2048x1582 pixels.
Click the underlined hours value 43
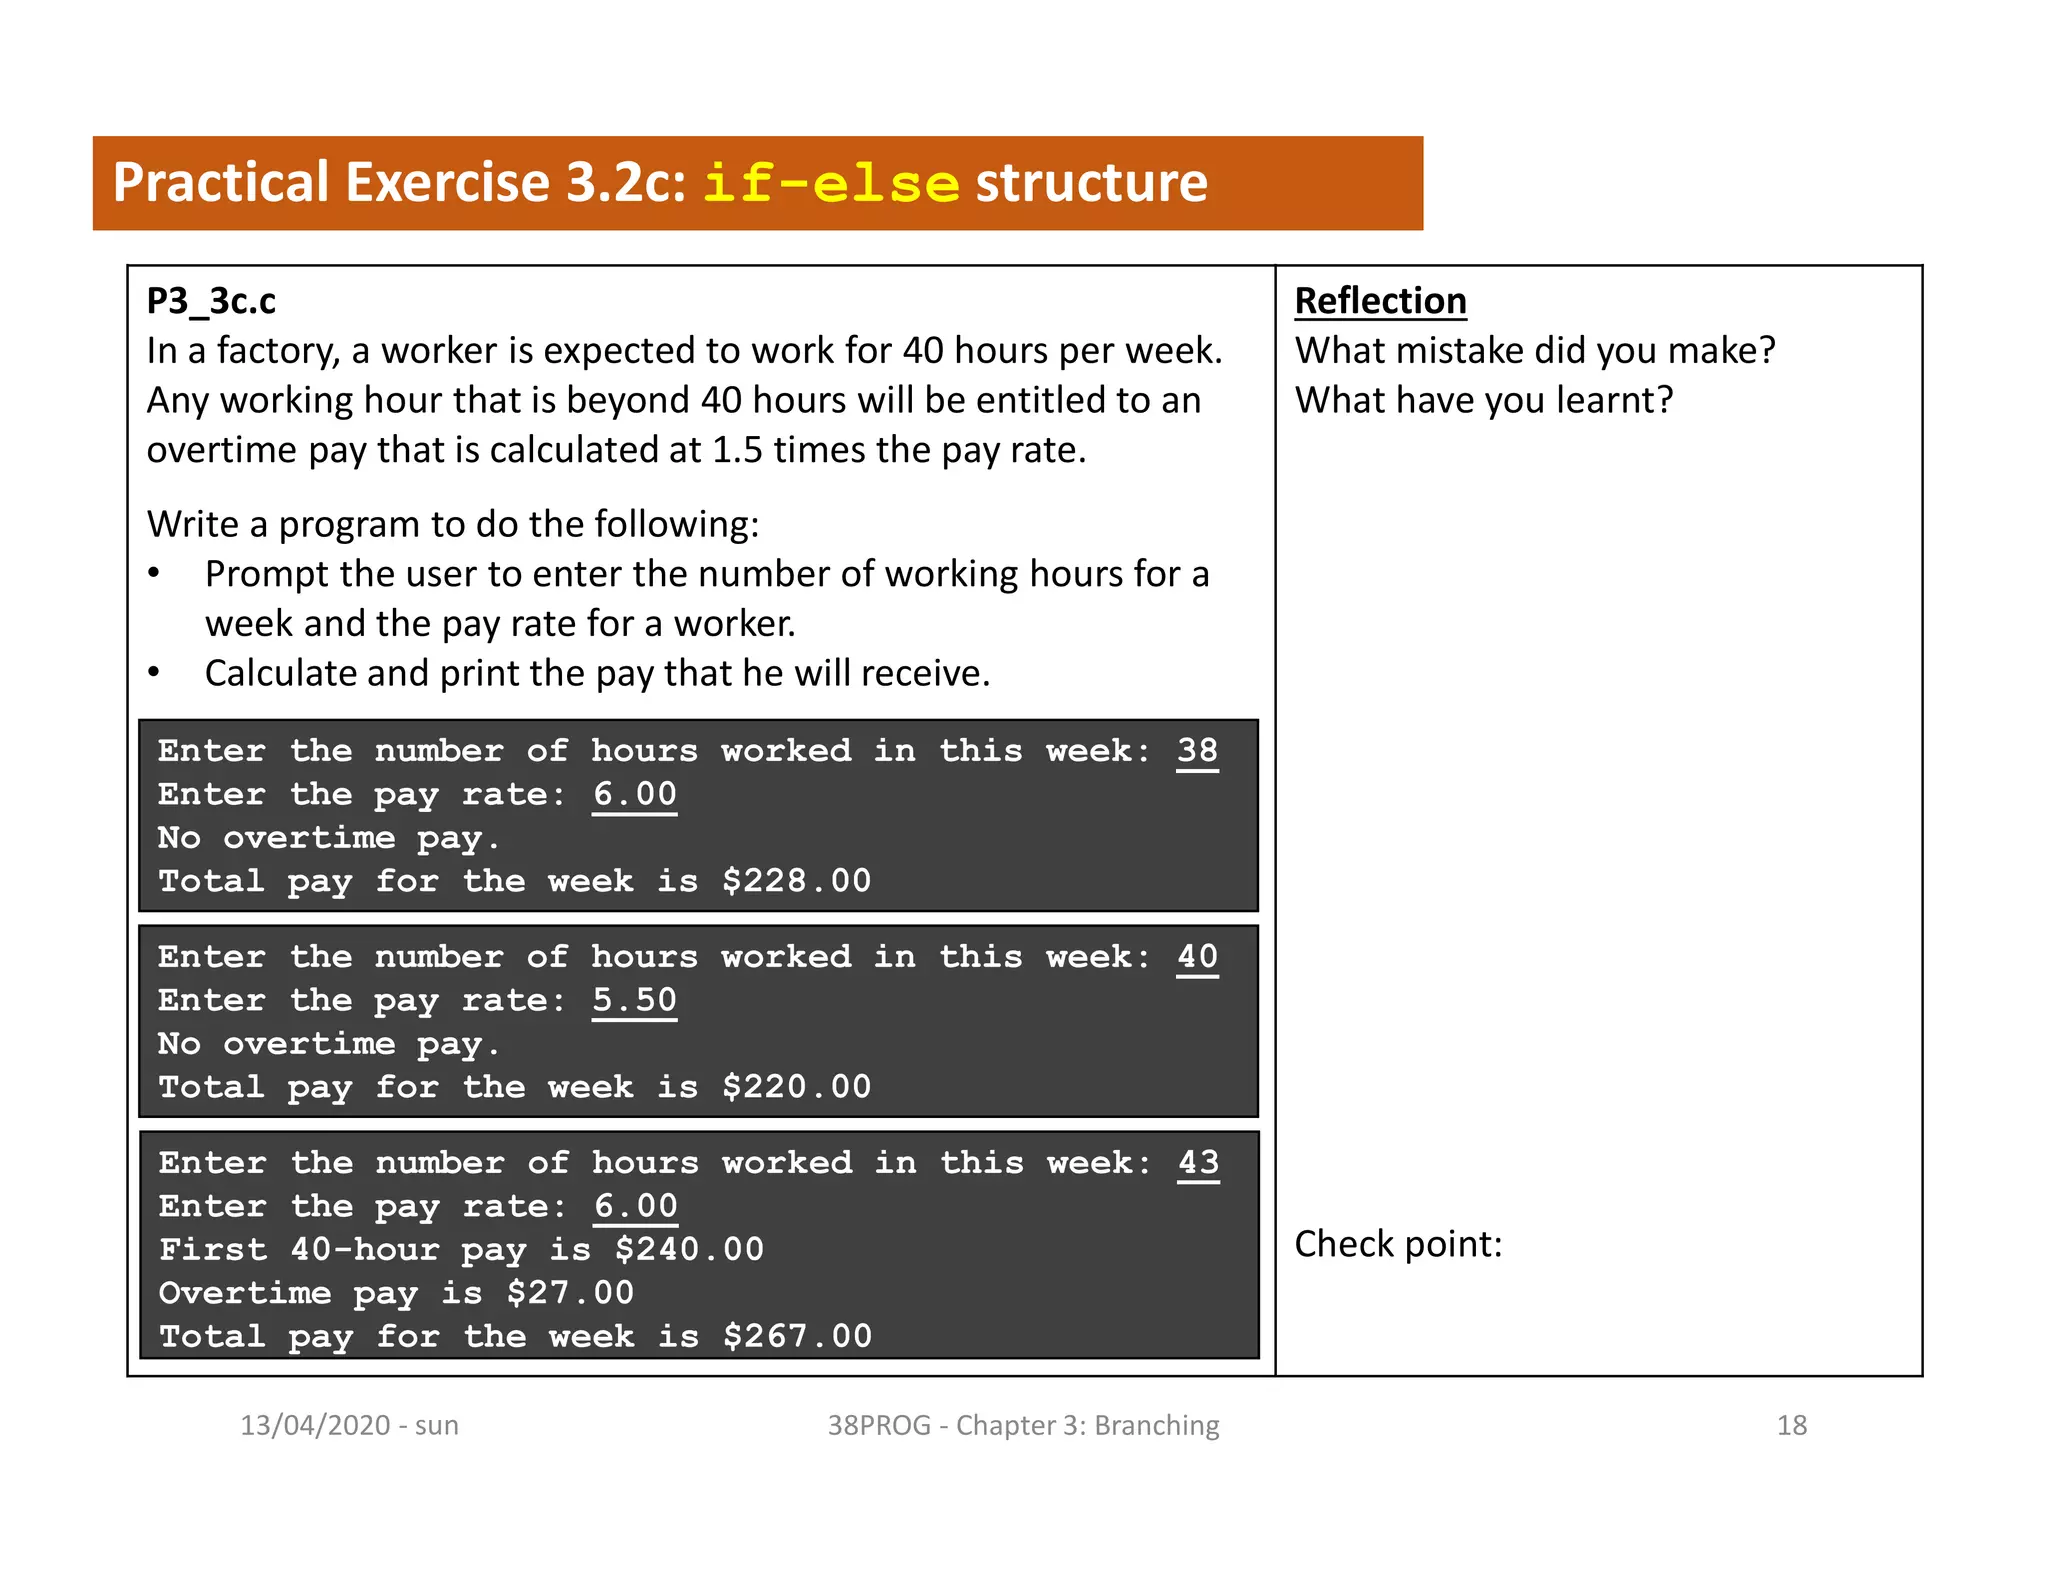pyautogui.click(x=1198, y=1163)
